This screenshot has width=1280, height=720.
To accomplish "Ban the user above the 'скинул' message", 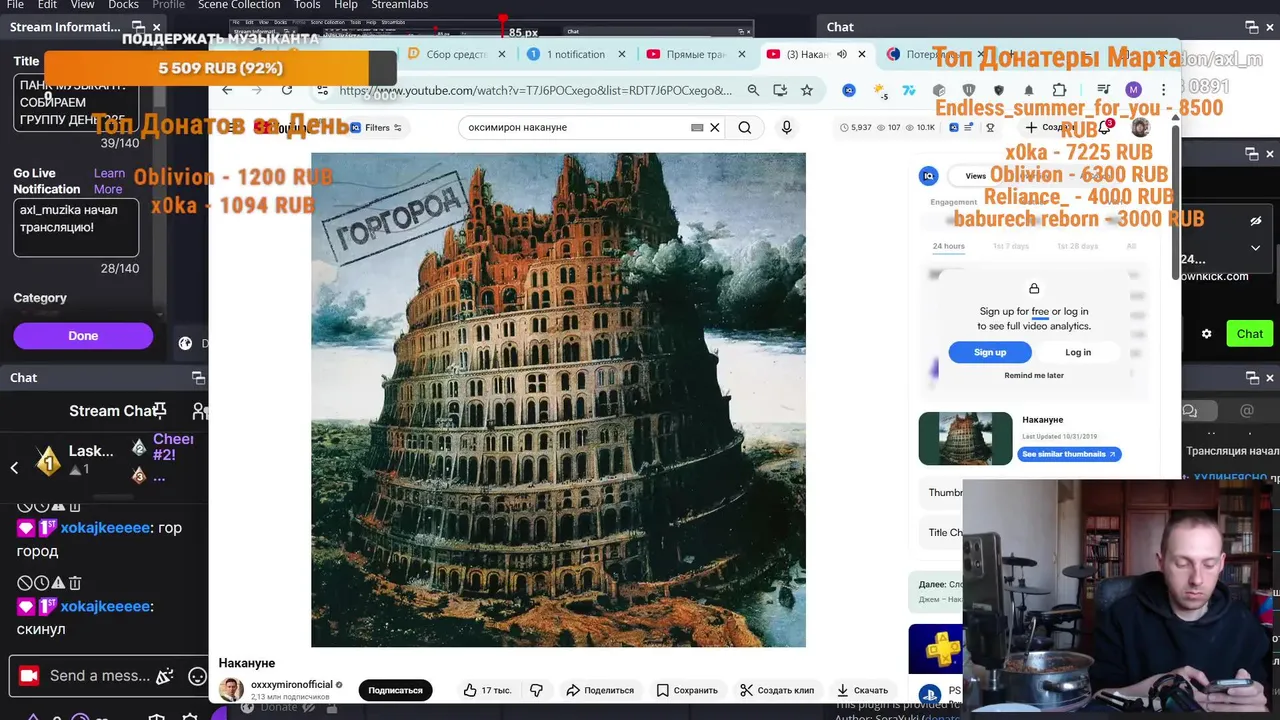I will [24, 583].
